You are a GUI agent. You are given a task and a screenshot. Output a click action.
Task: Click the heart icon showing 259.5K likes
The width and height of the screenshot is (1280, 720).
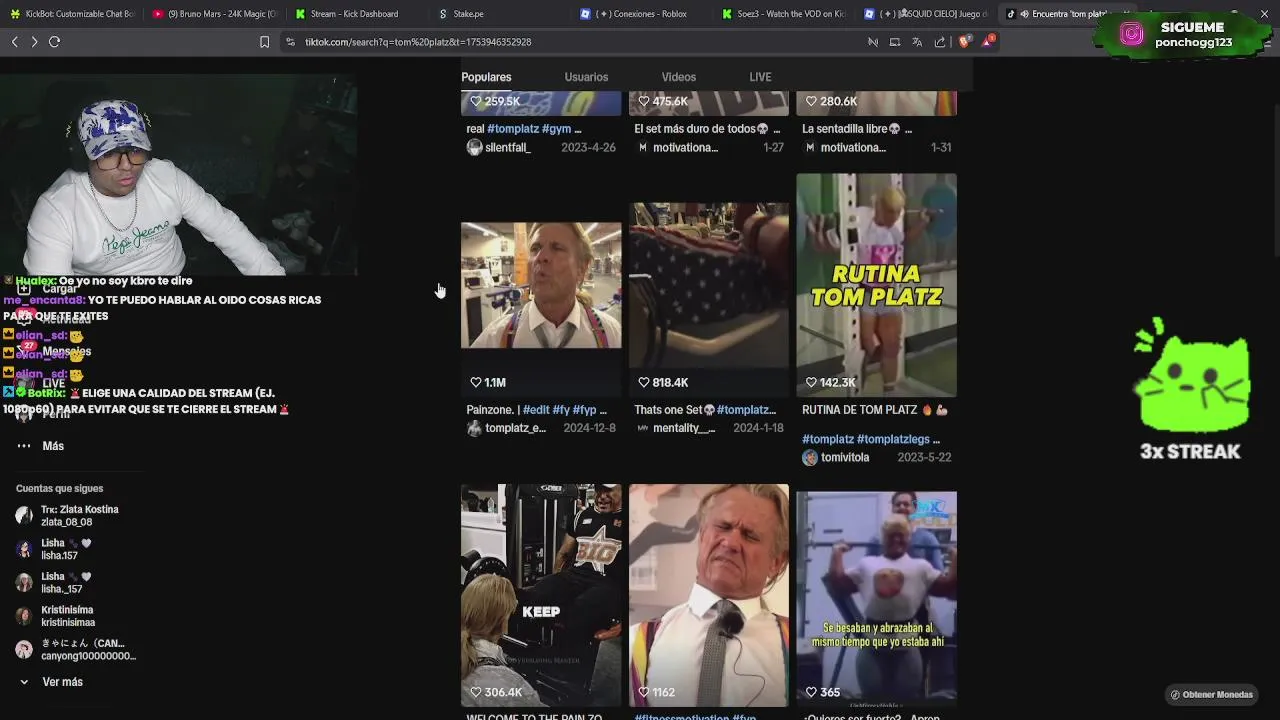point(476,101)
